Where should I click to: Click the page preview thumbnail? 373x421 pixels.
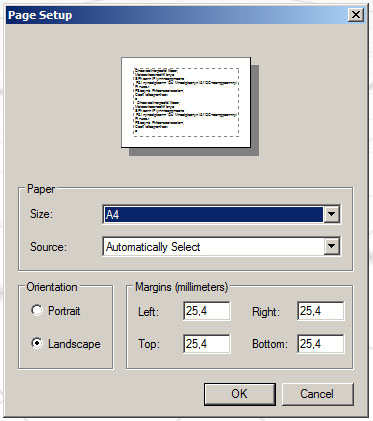186,102
